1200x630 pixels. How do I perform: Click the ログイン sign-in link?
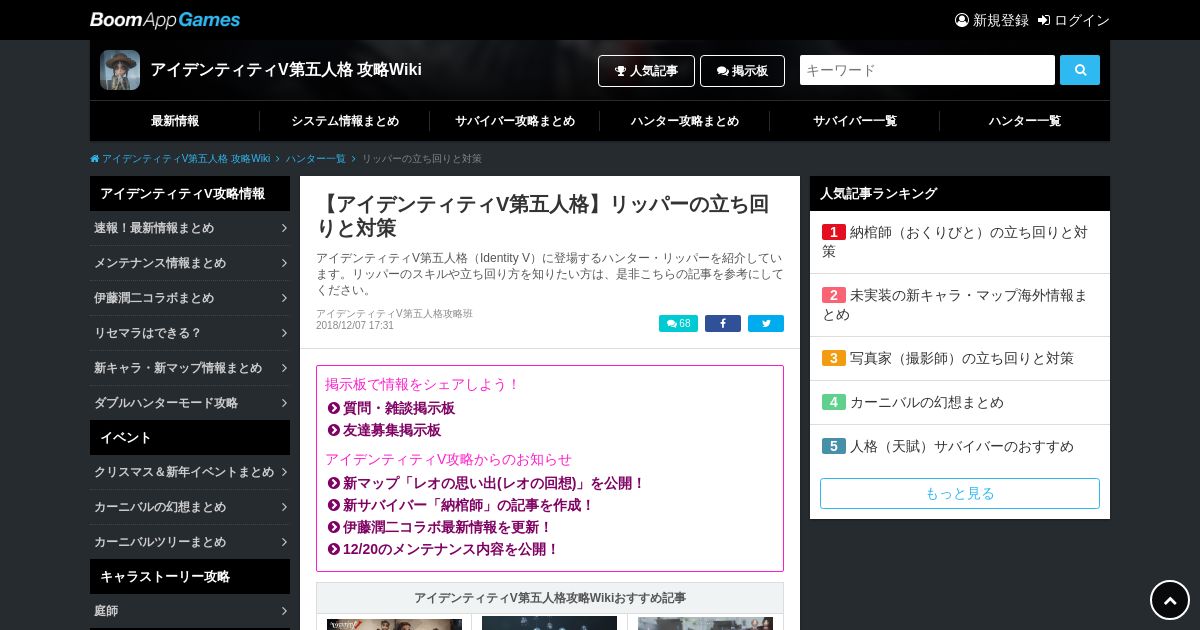click(1074, 20)
